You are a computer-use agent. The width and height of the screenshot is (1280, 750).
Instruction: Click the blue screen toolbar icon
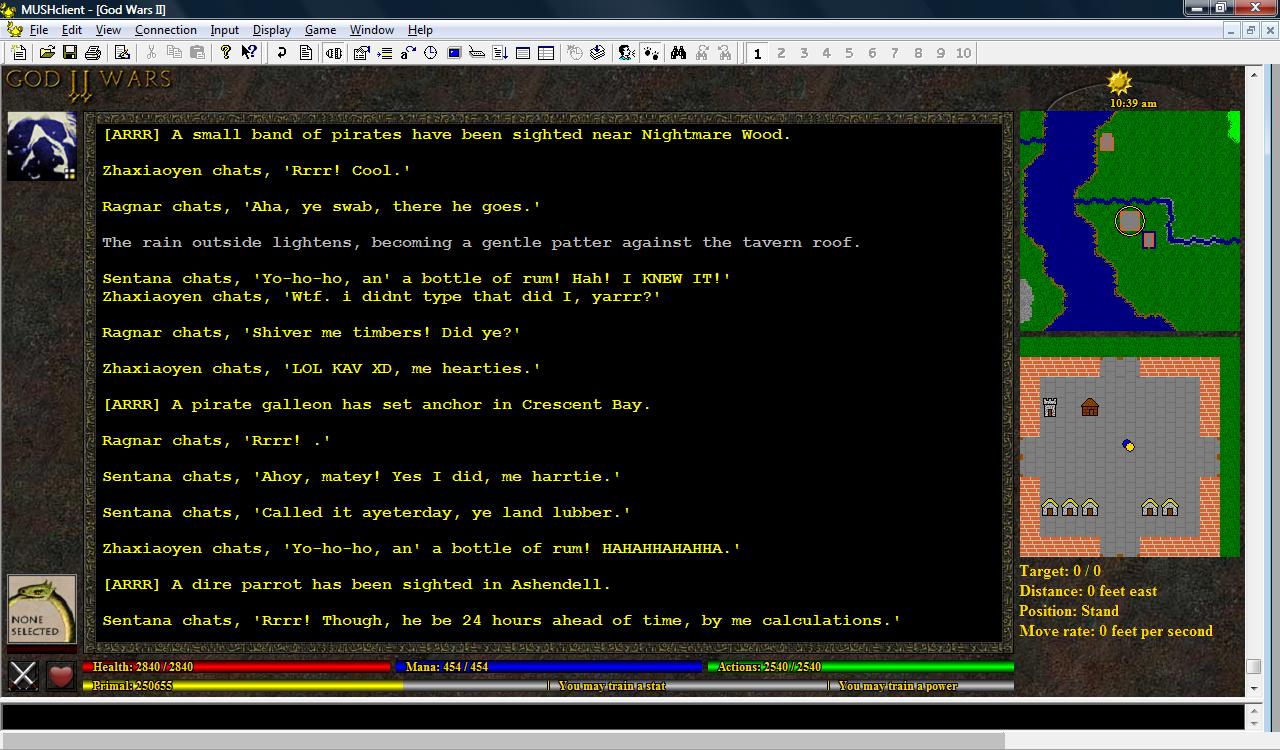[454, 53]
